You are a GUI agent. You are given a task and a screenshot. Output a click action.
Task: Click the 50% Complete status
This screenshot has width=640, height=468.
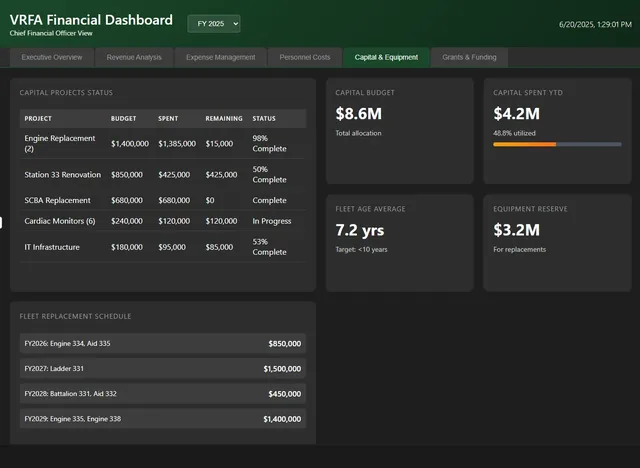pyautogui.click(x=269, y=175)
